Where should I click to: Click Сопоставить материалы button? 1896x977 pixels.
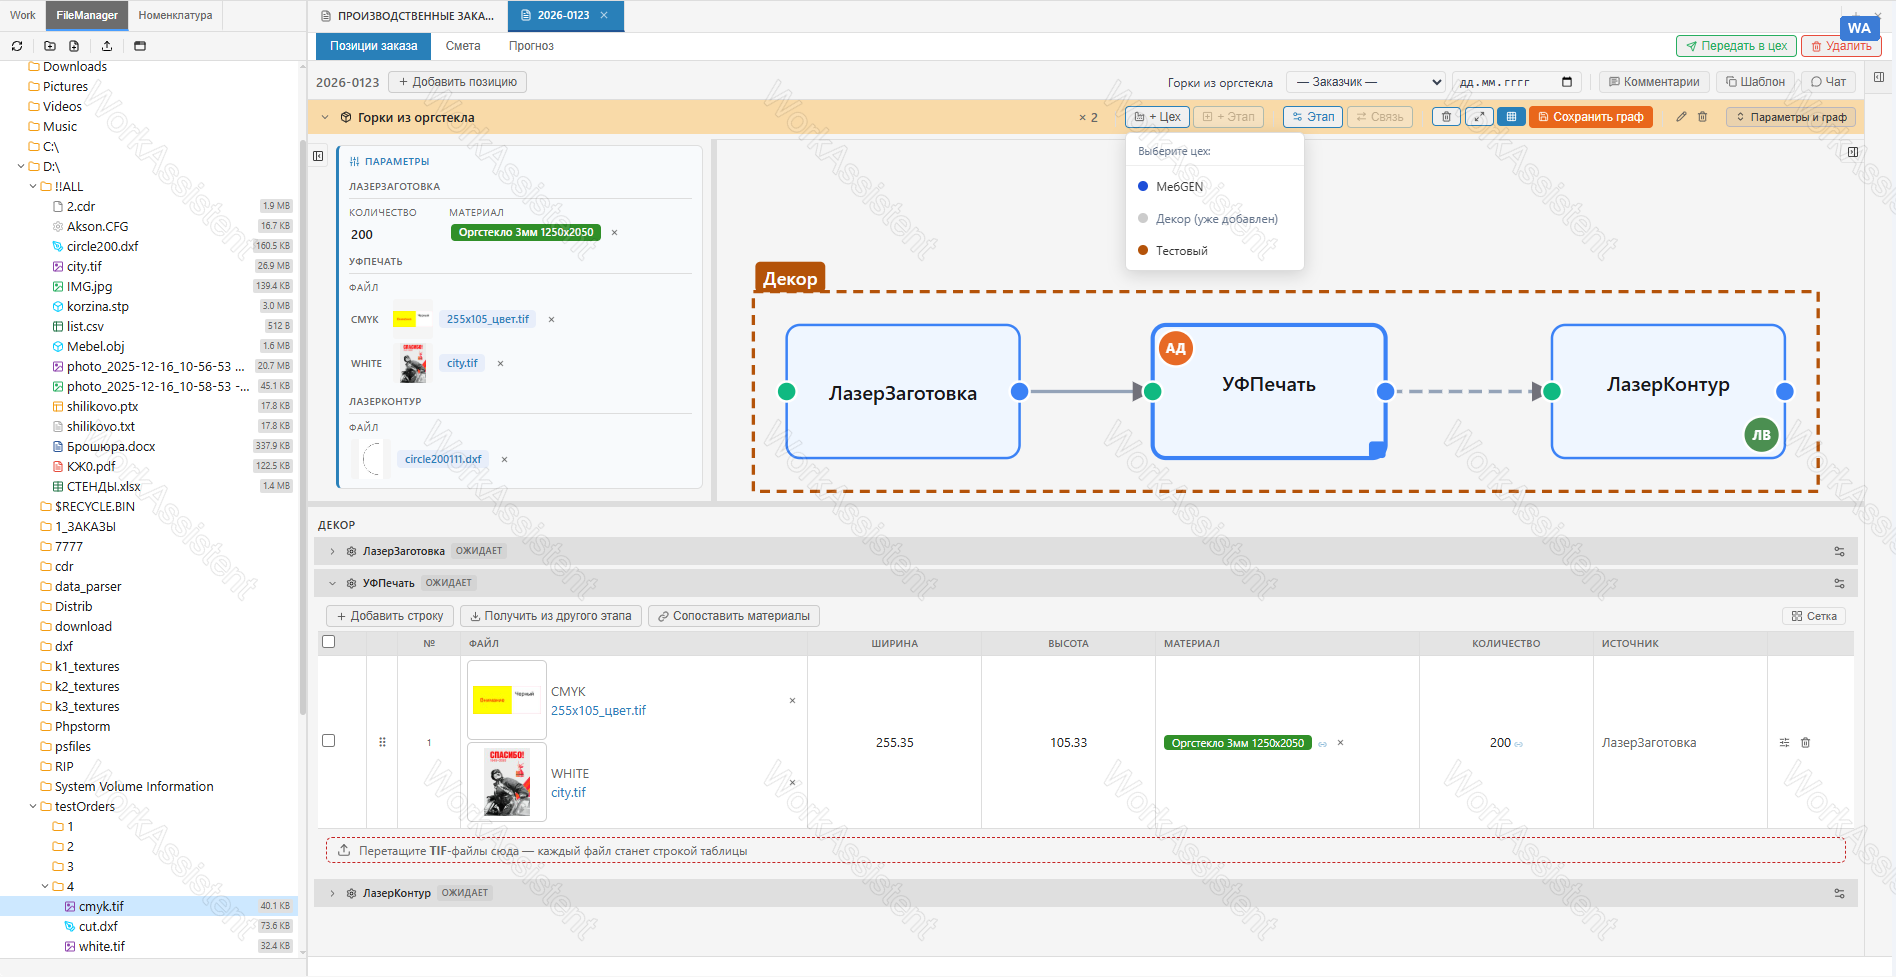point(734,616)
